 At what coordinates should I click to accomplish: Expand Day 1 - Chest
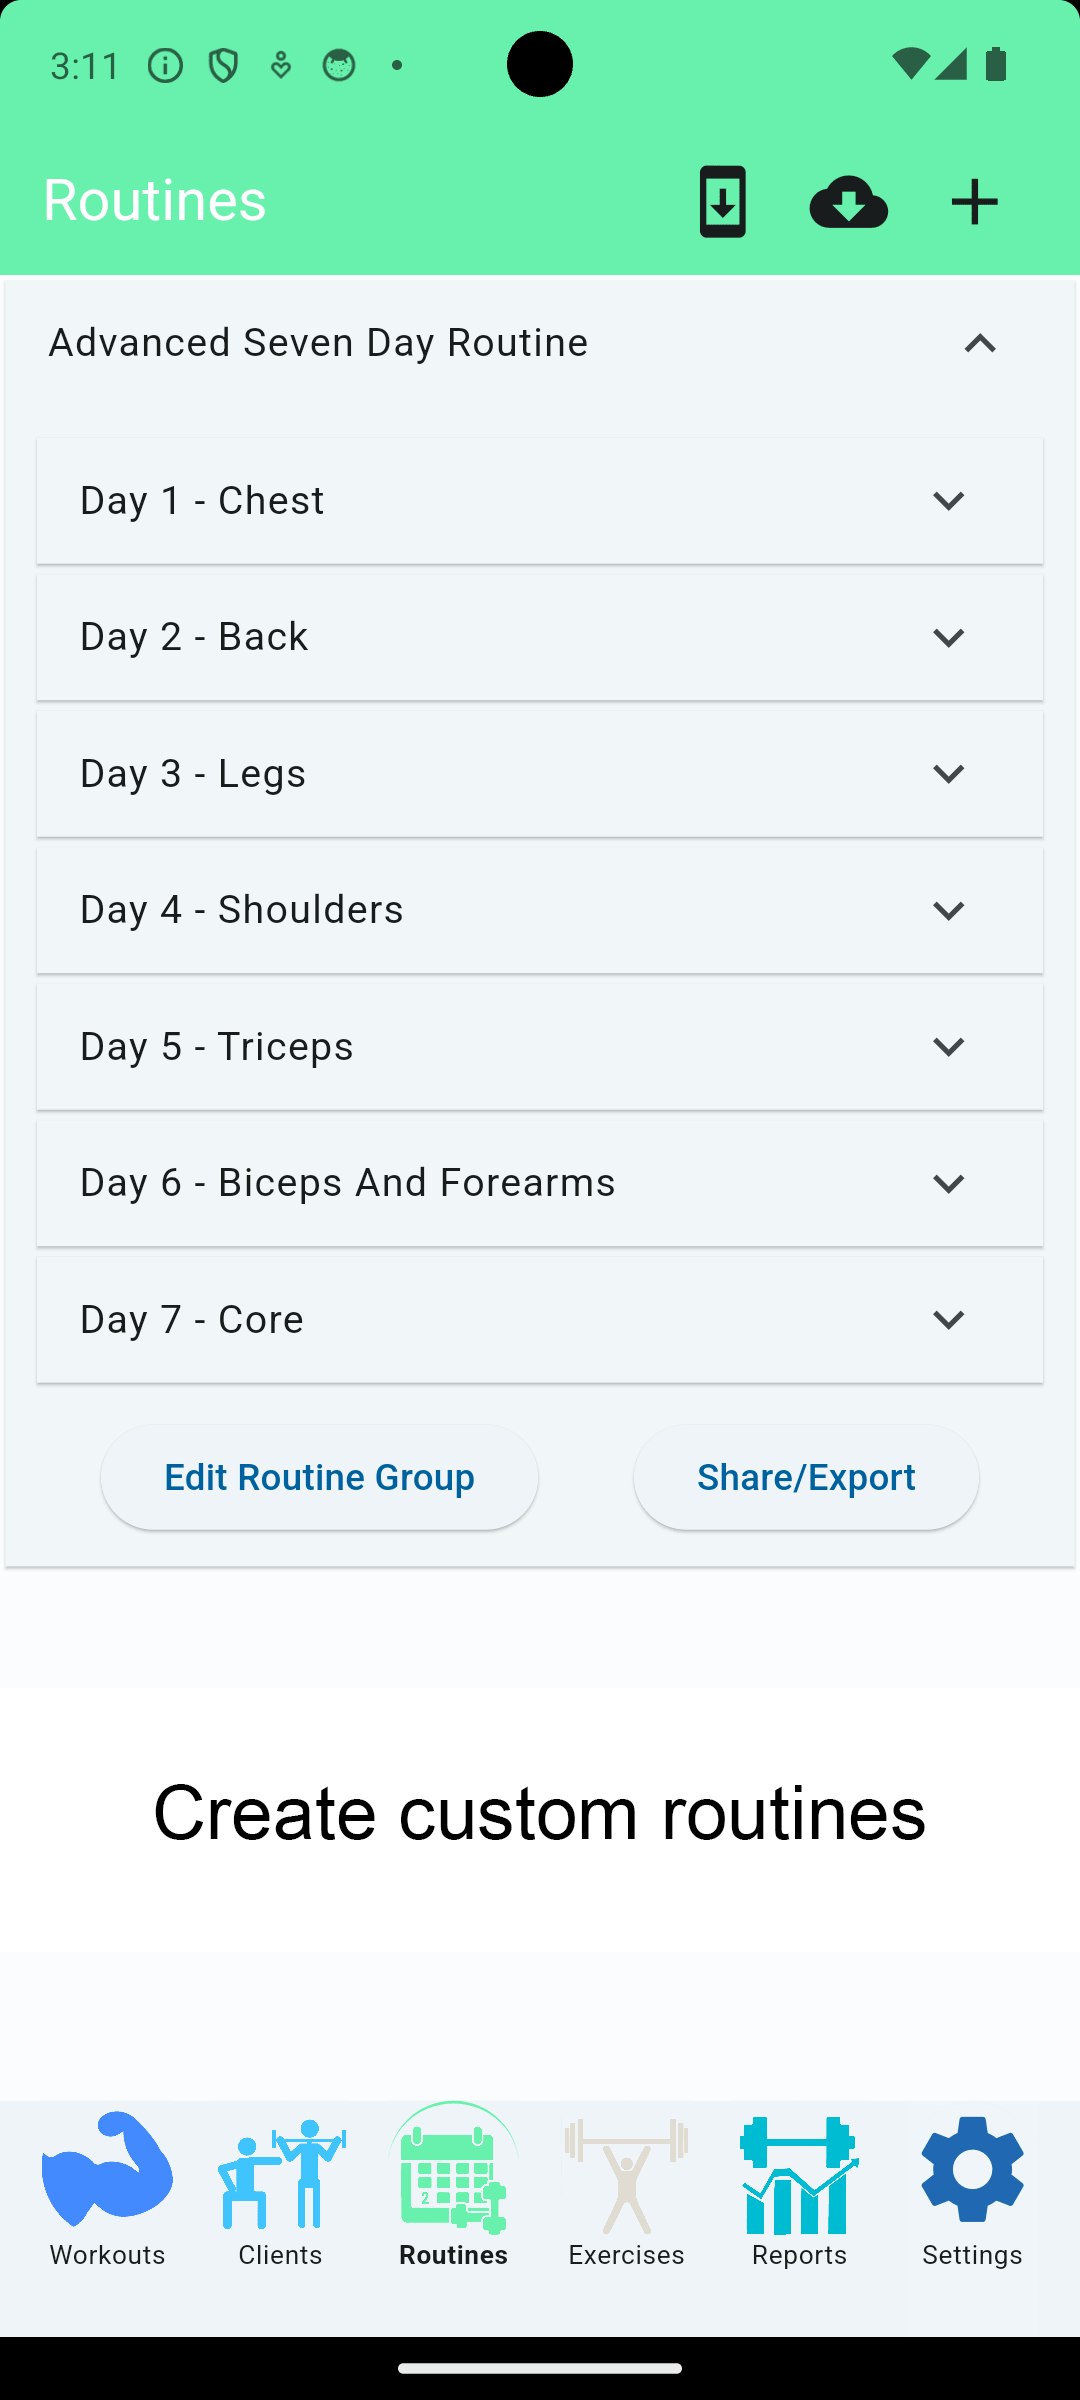[x=540, y=500]
